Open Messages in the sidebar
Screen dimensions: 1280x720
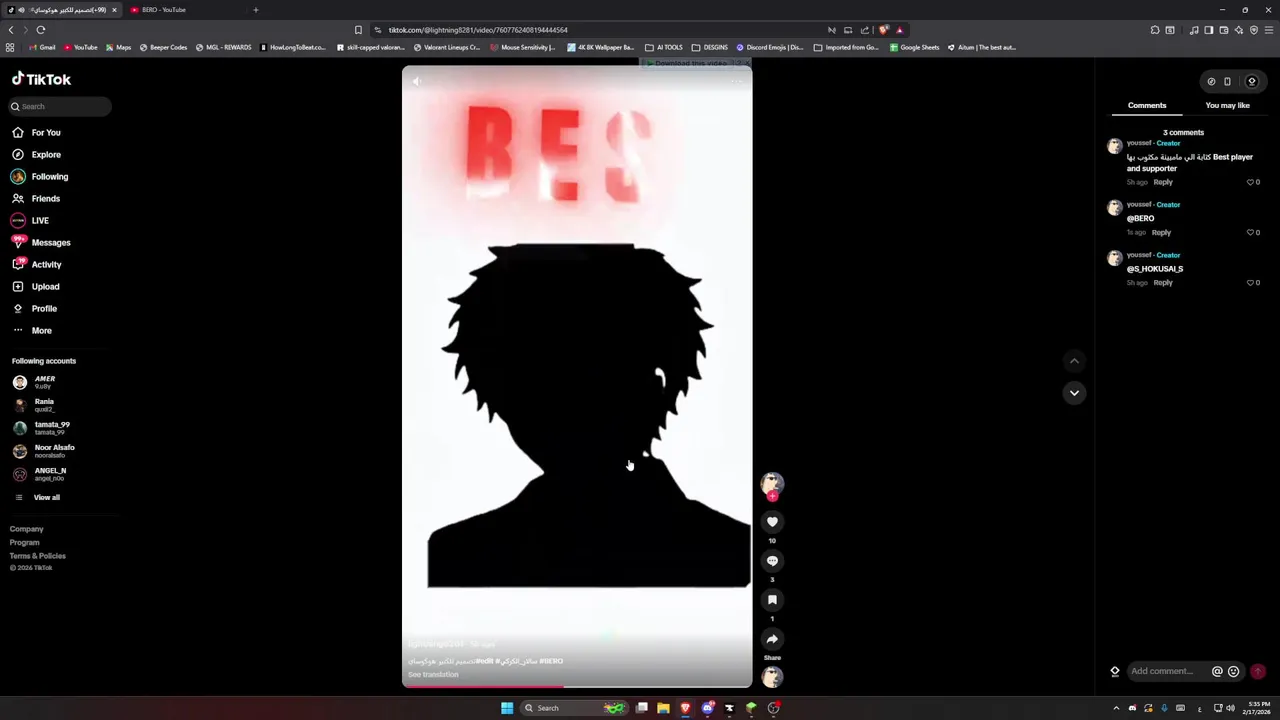pyautogui.click(x=41, y=242)
